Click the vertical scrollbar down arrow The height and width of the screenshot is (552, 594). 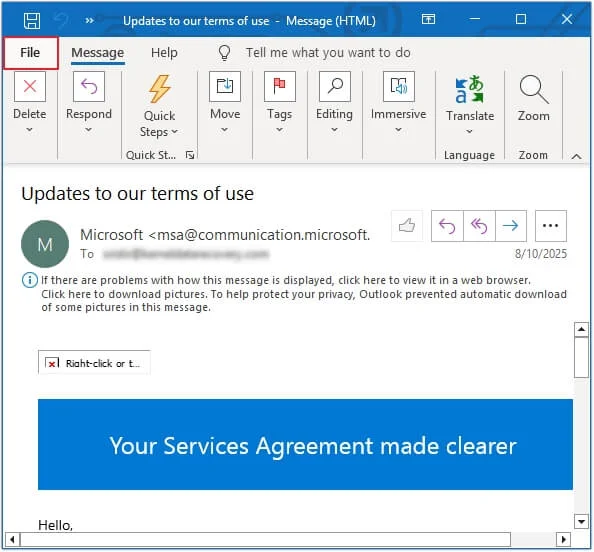[x=581, y=521]
